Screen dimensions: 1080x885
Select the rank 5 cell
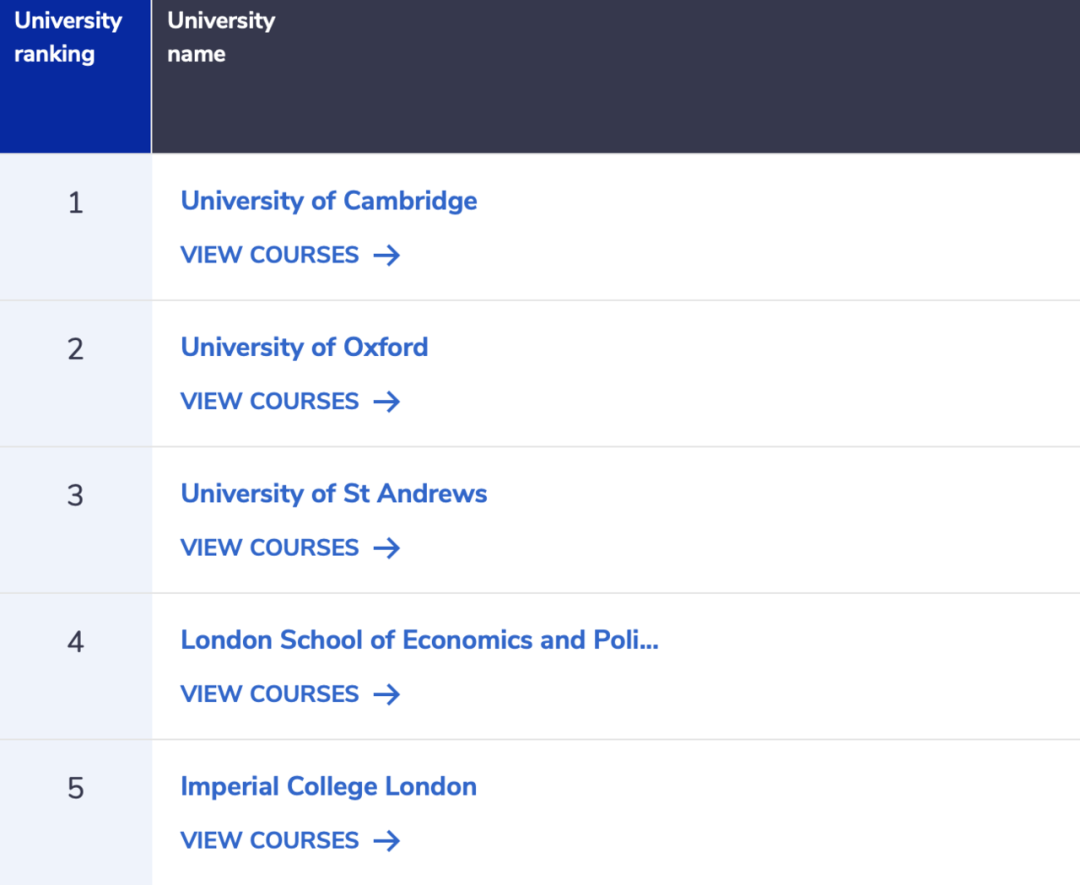[76, 813]
